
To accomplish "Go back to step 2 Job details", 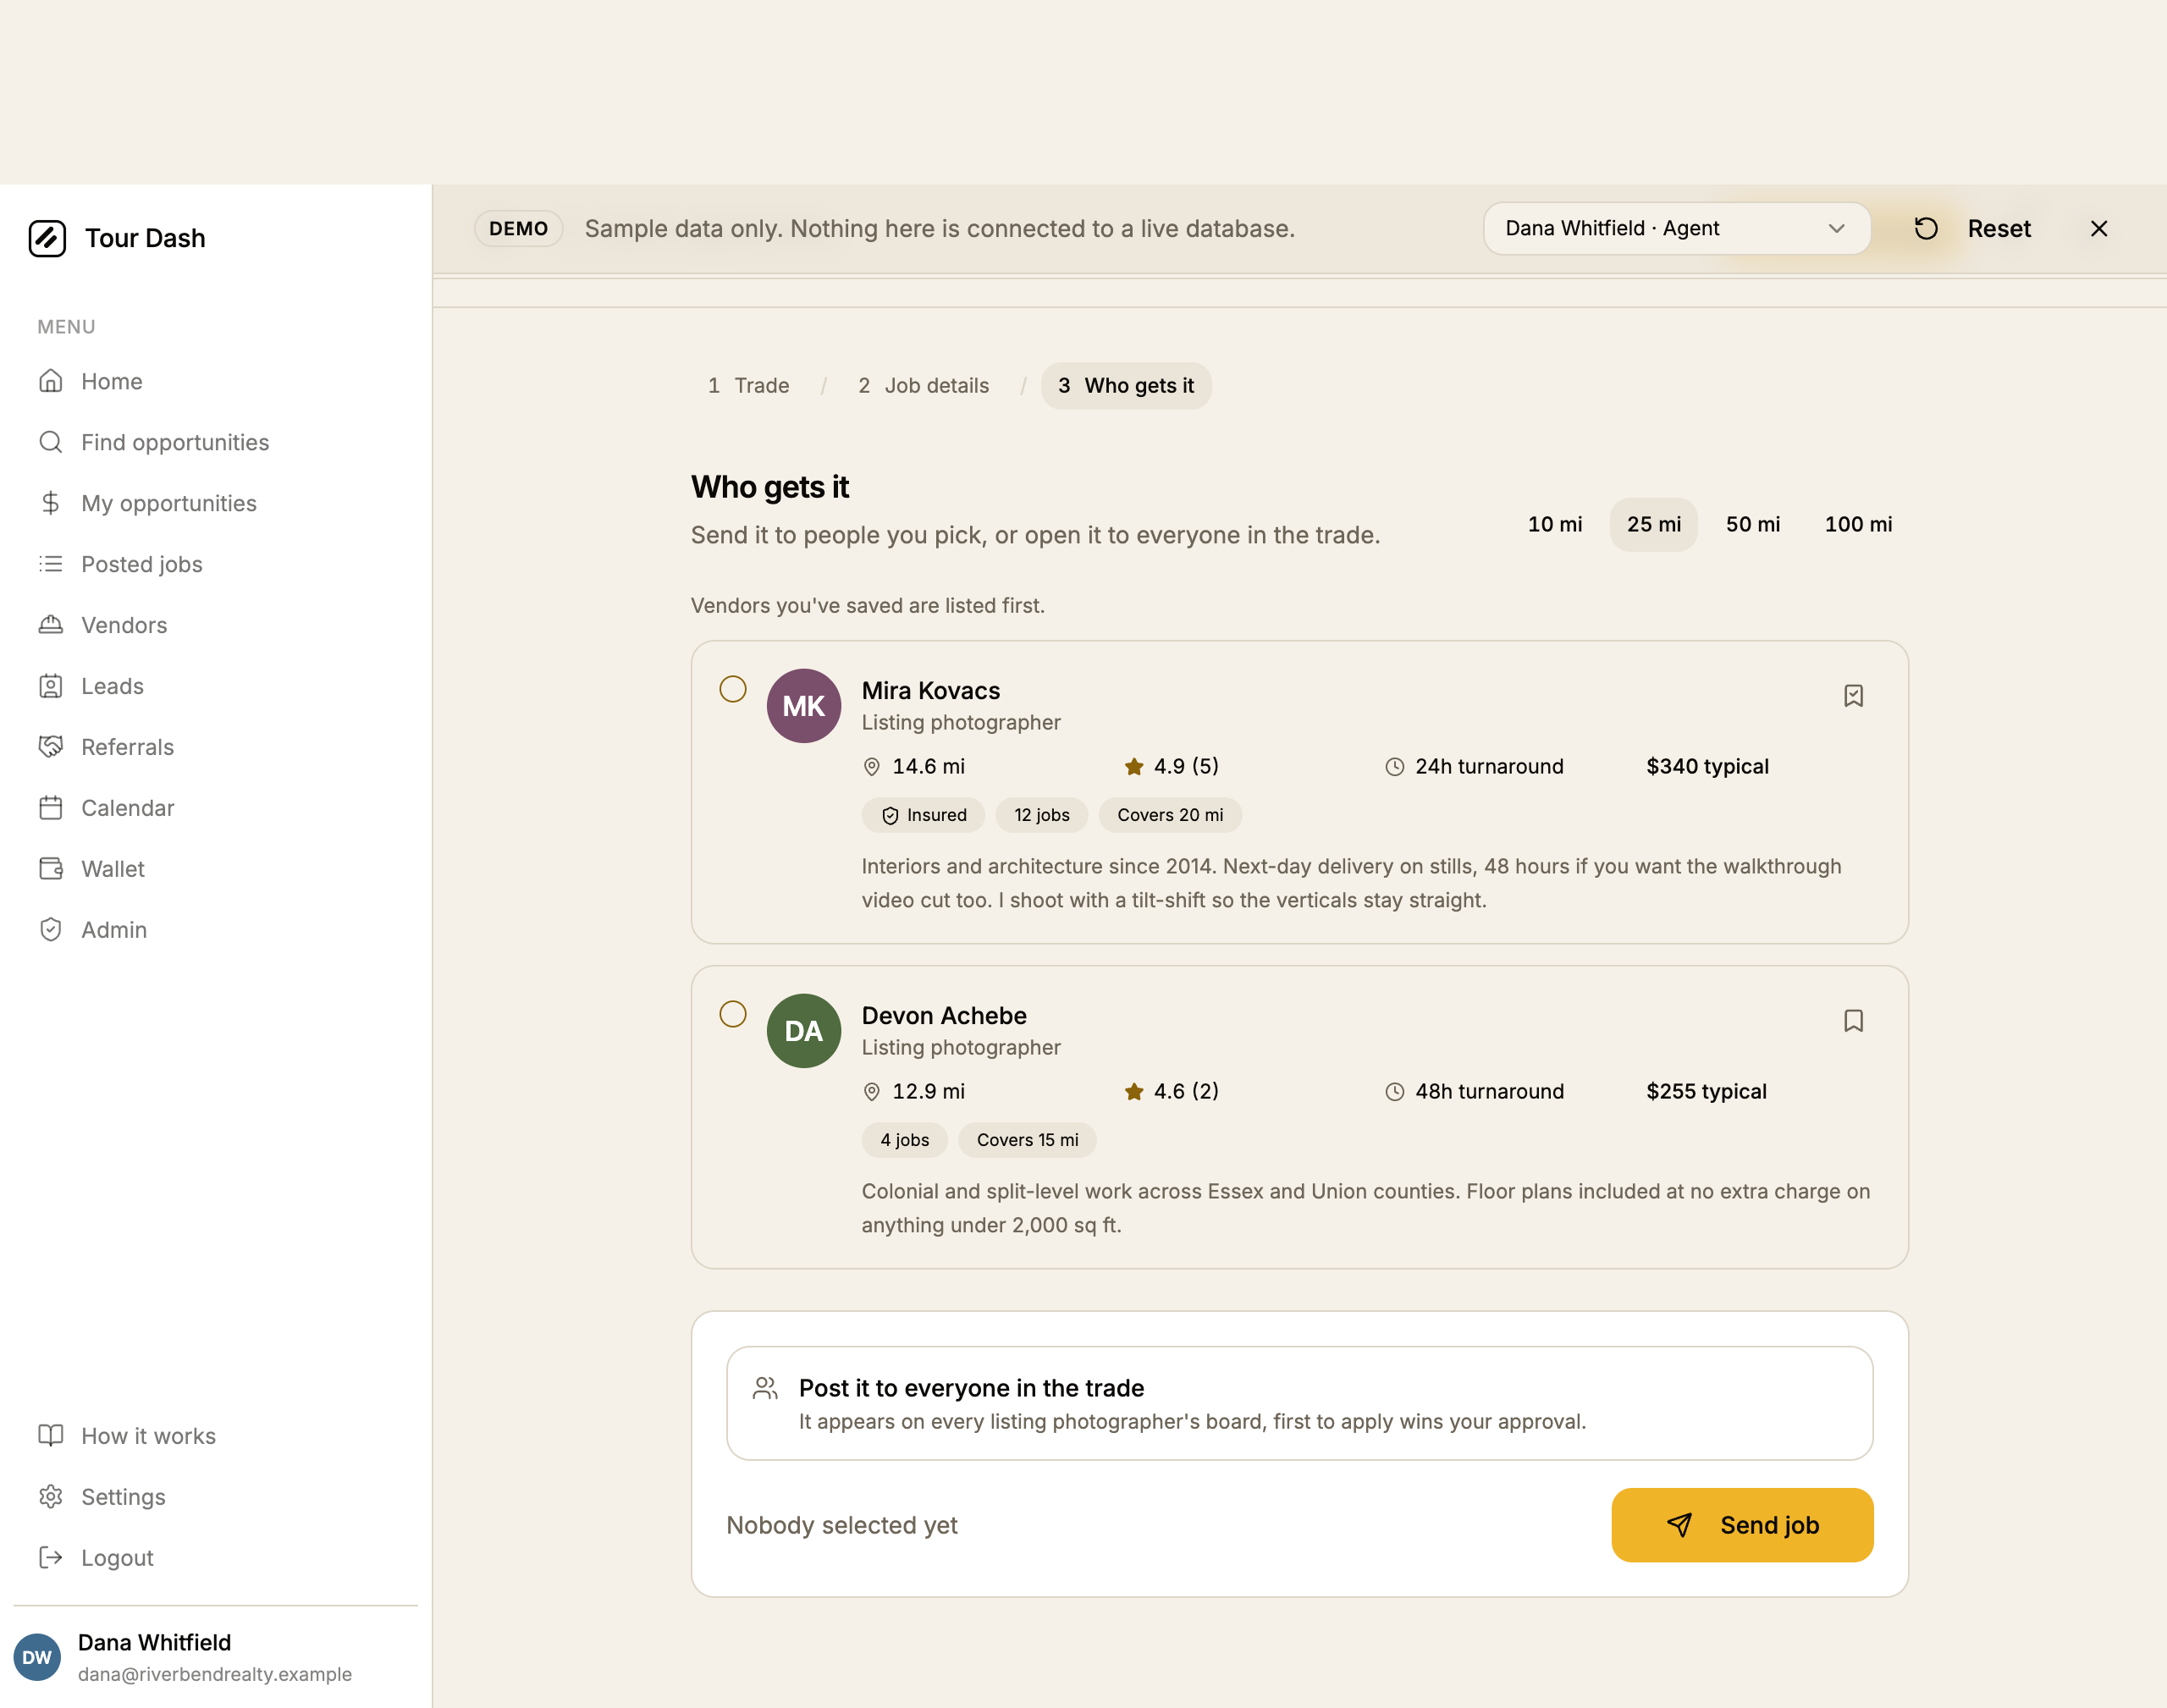I will coord(923,385).
